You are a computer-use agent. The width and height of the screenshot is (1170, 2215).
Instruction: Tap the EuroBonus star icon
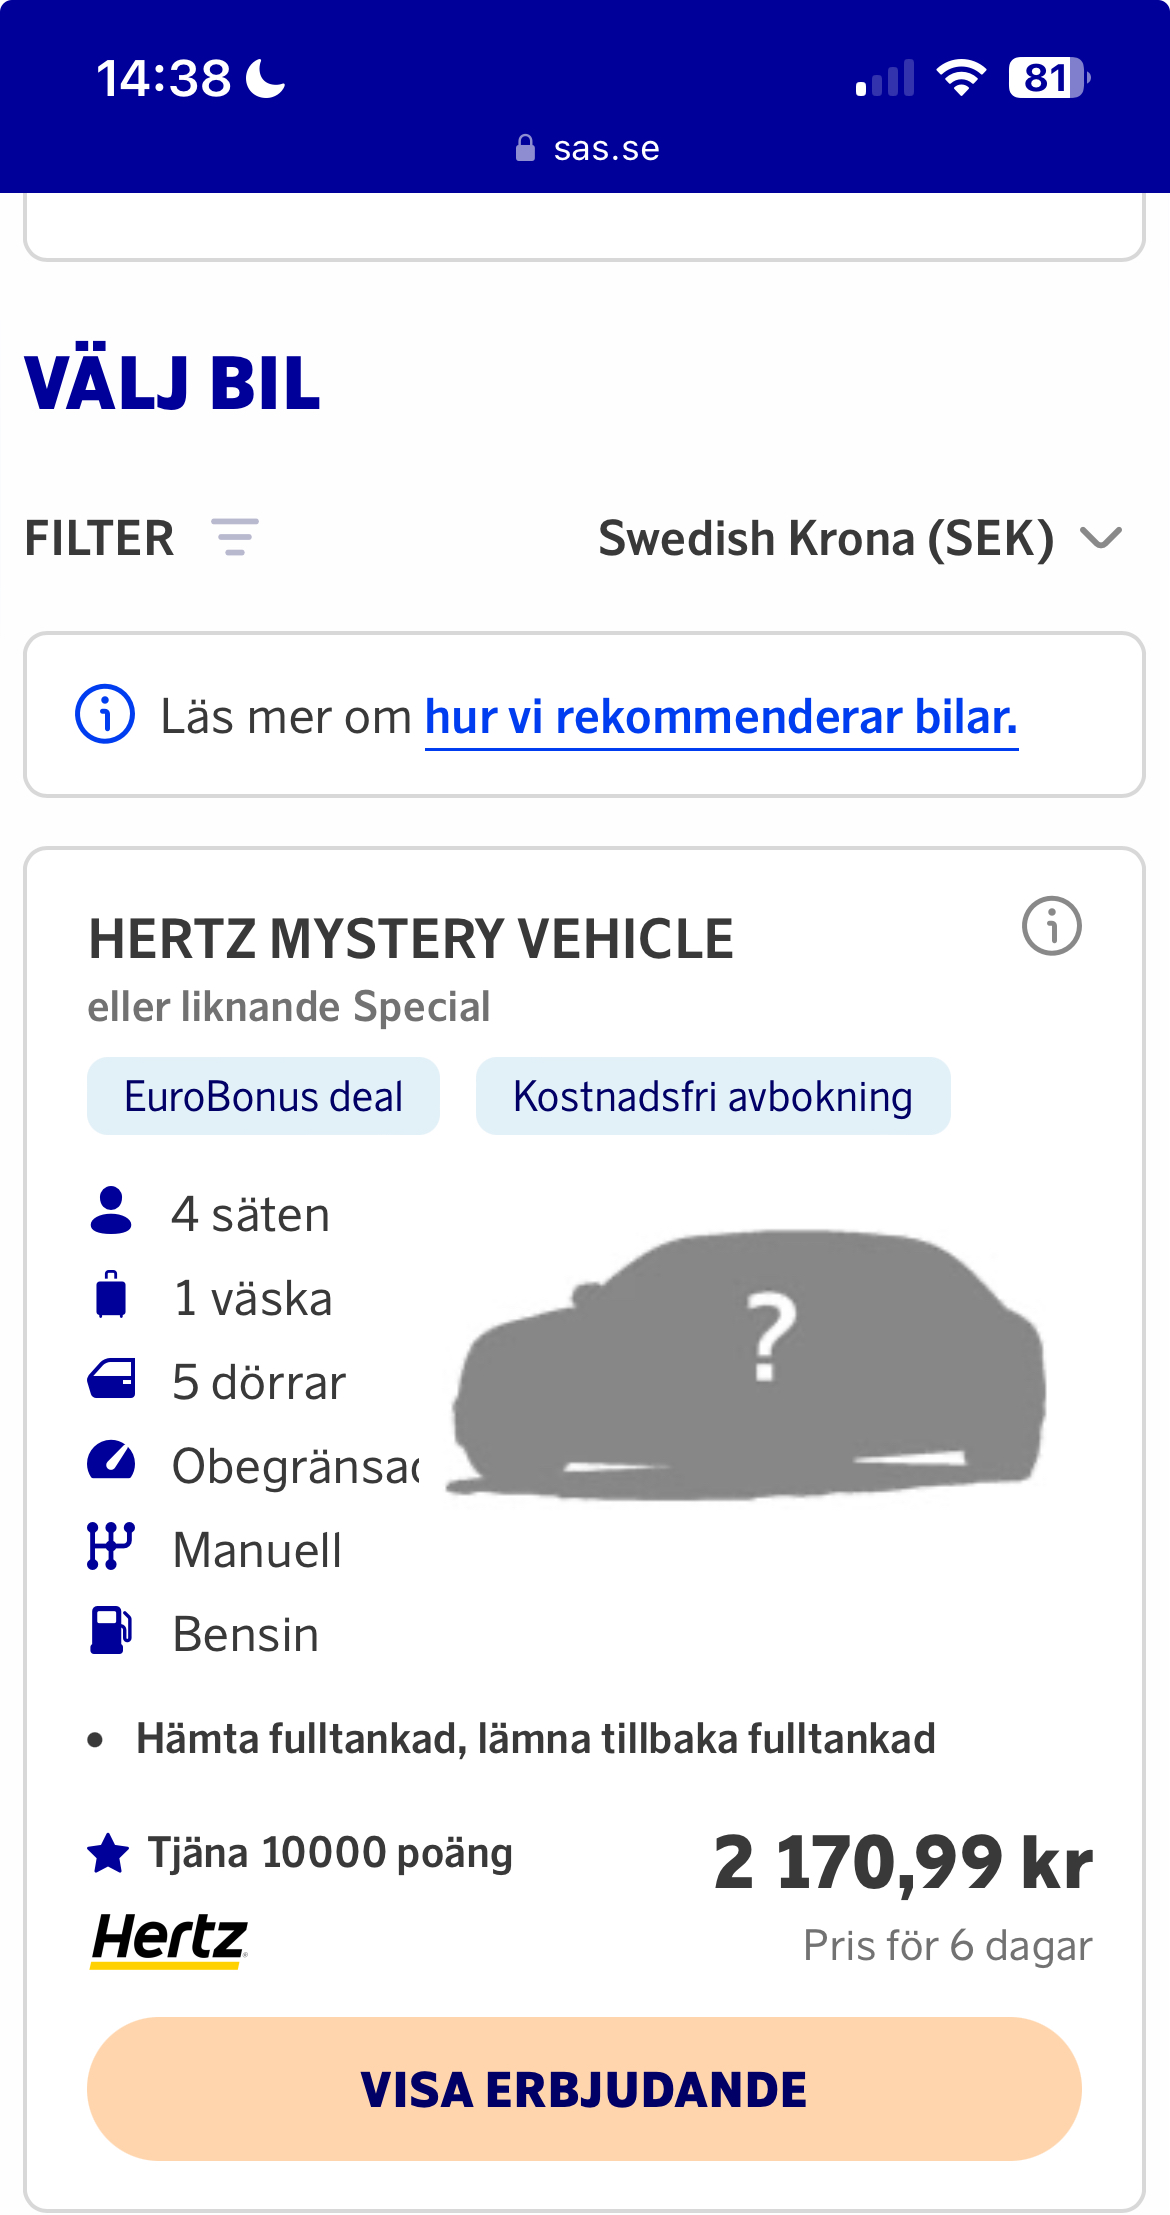pyautogui.click(x=108, y=1853)
